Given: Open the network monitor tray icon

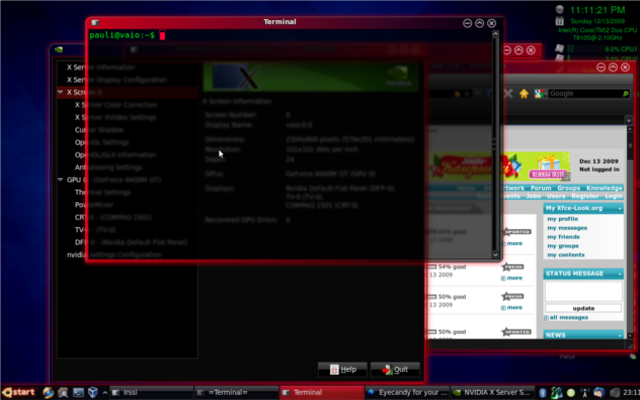Looking at the screenshot, I should [556, 393].
